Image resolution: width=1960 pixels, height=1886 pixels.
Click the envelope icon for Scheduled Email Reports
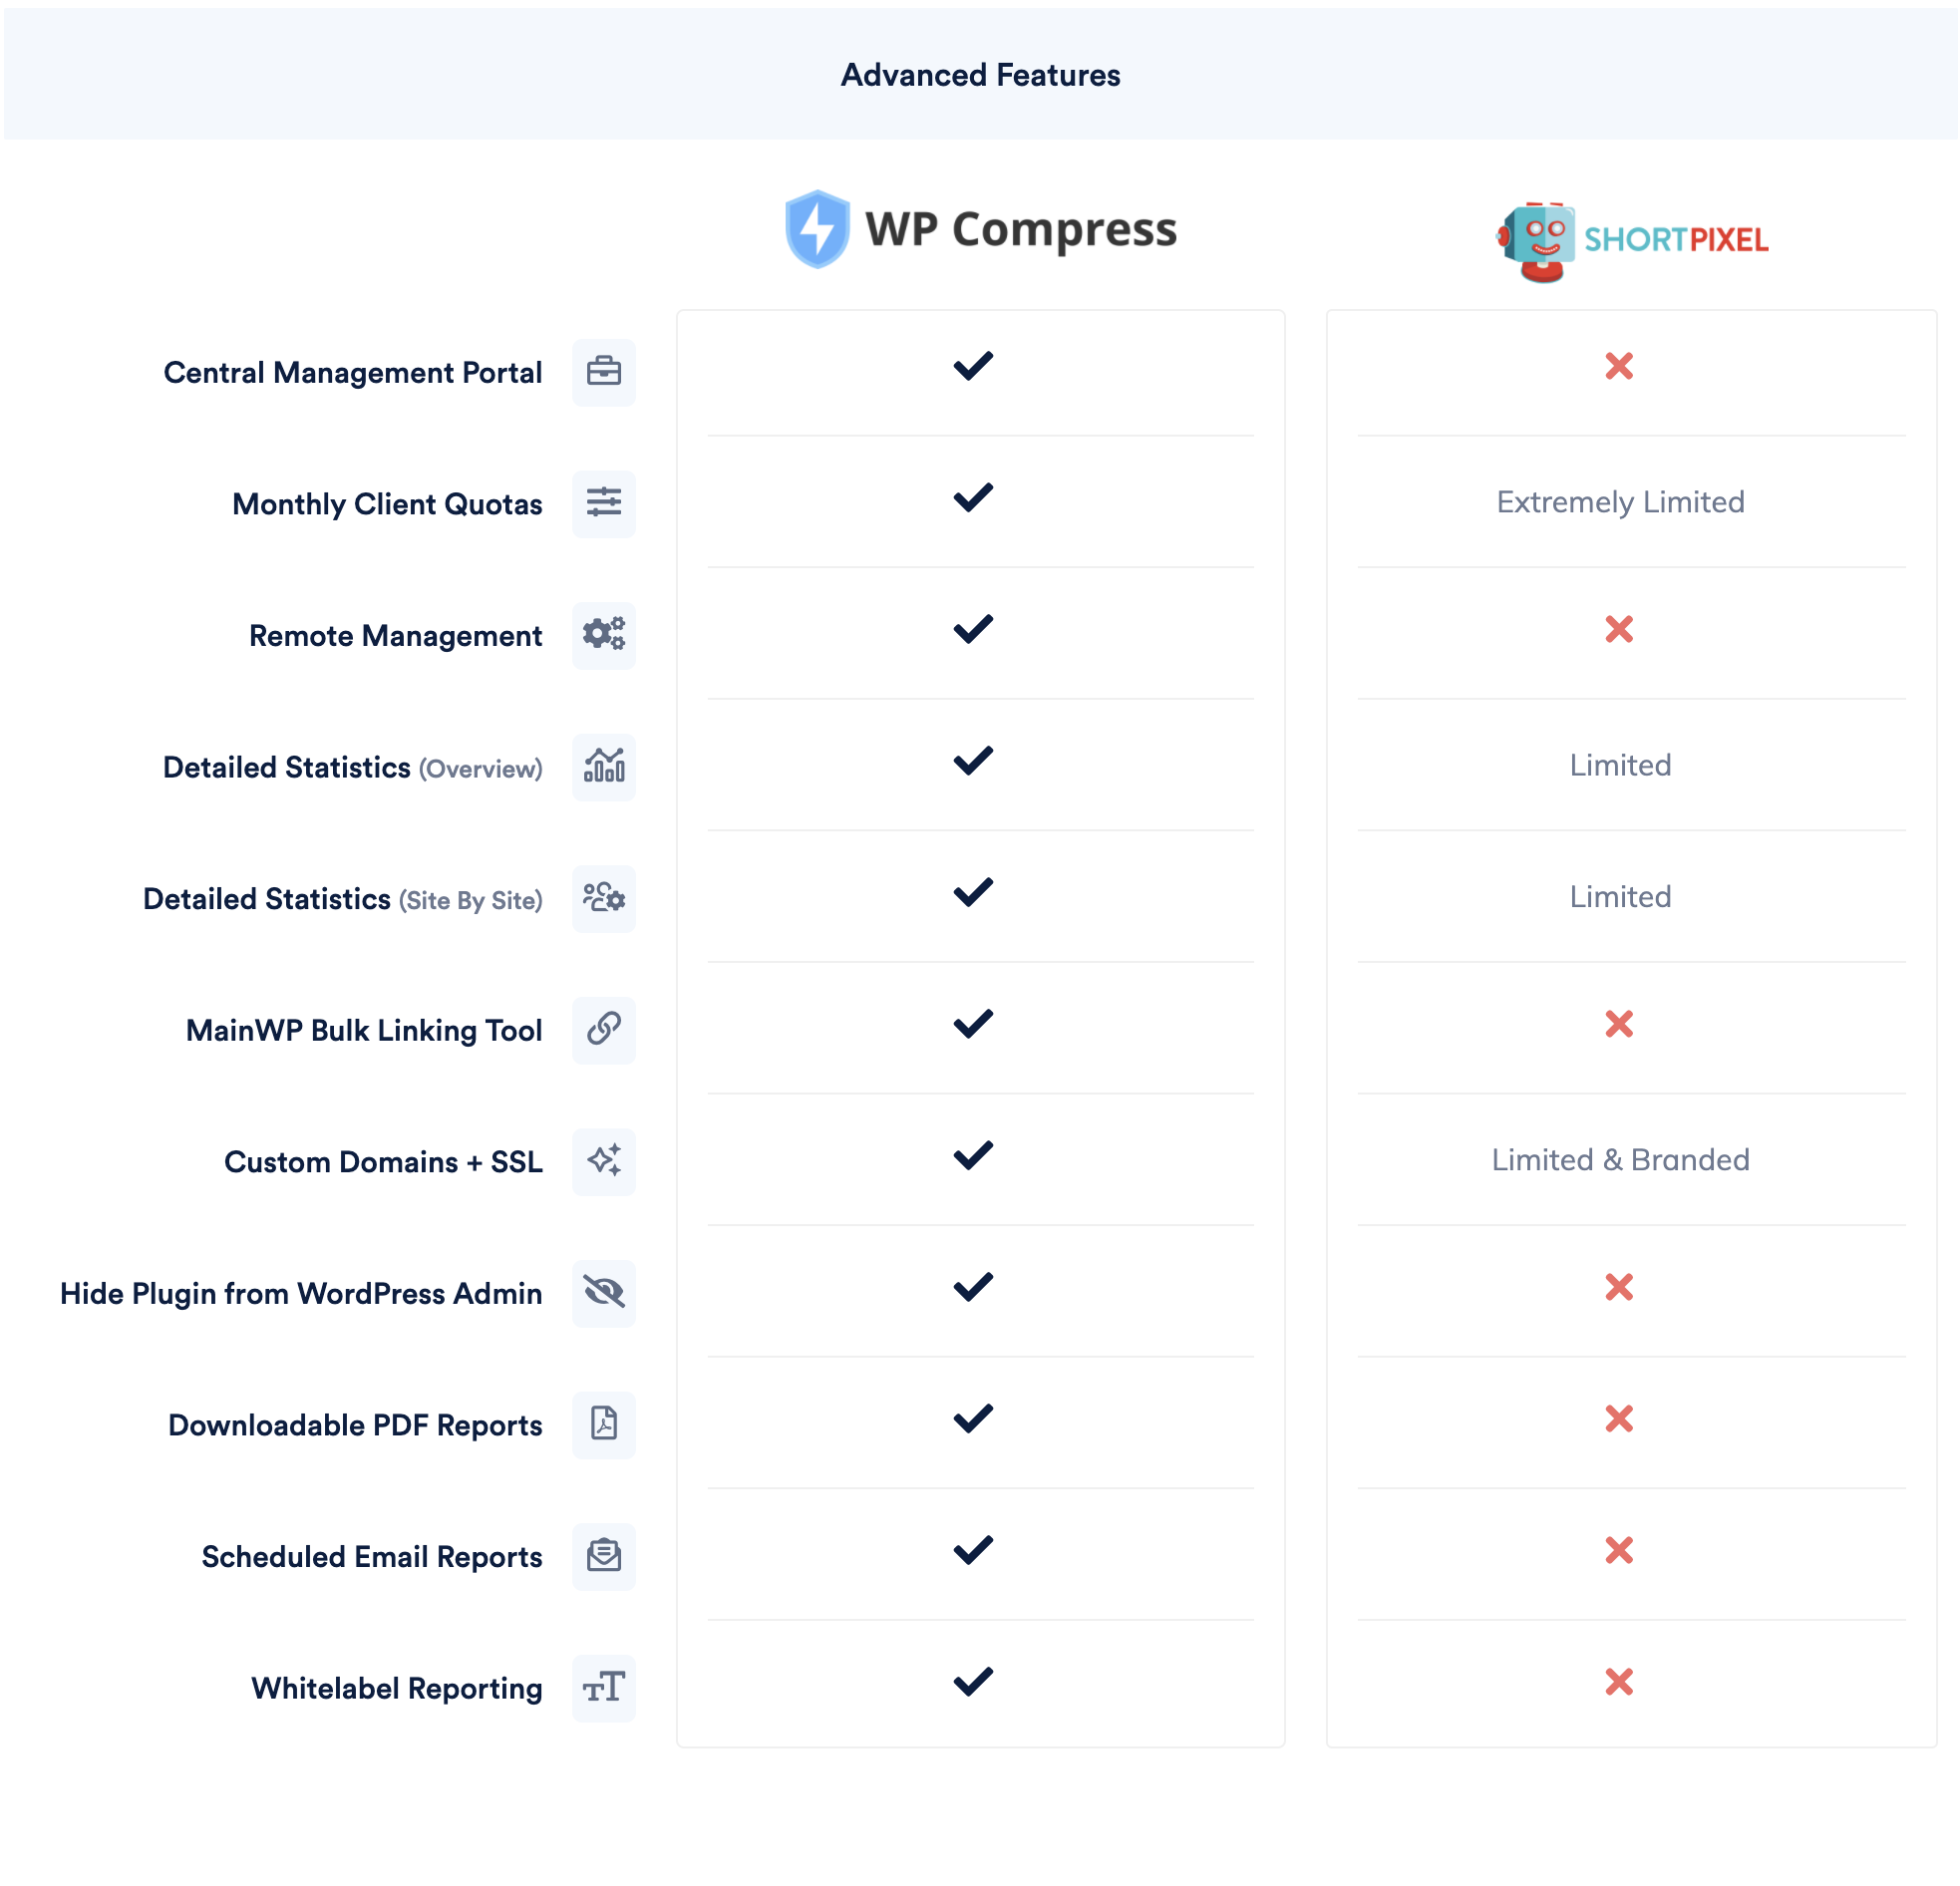click(x=603, y=1556)
